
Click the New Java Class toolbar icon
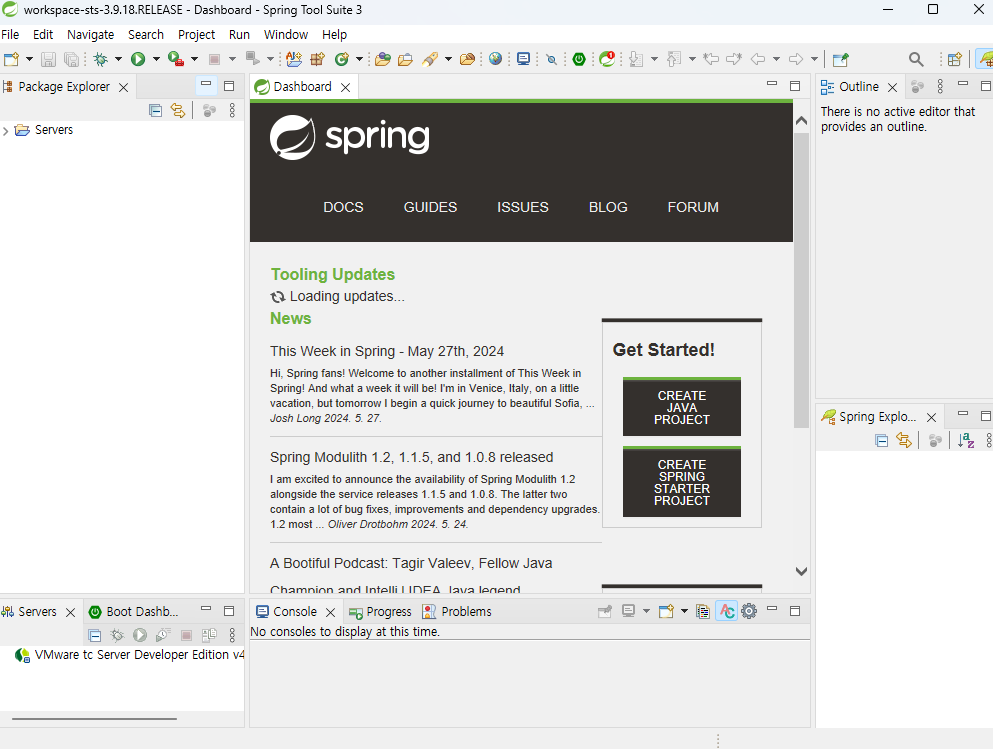(341, 60)
